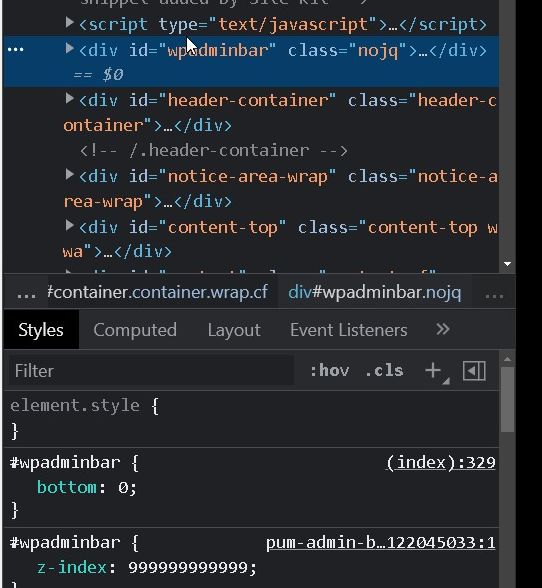Click the Filter styles input field
This screenshot has width=542, height=588.
[x=151, y=371]
